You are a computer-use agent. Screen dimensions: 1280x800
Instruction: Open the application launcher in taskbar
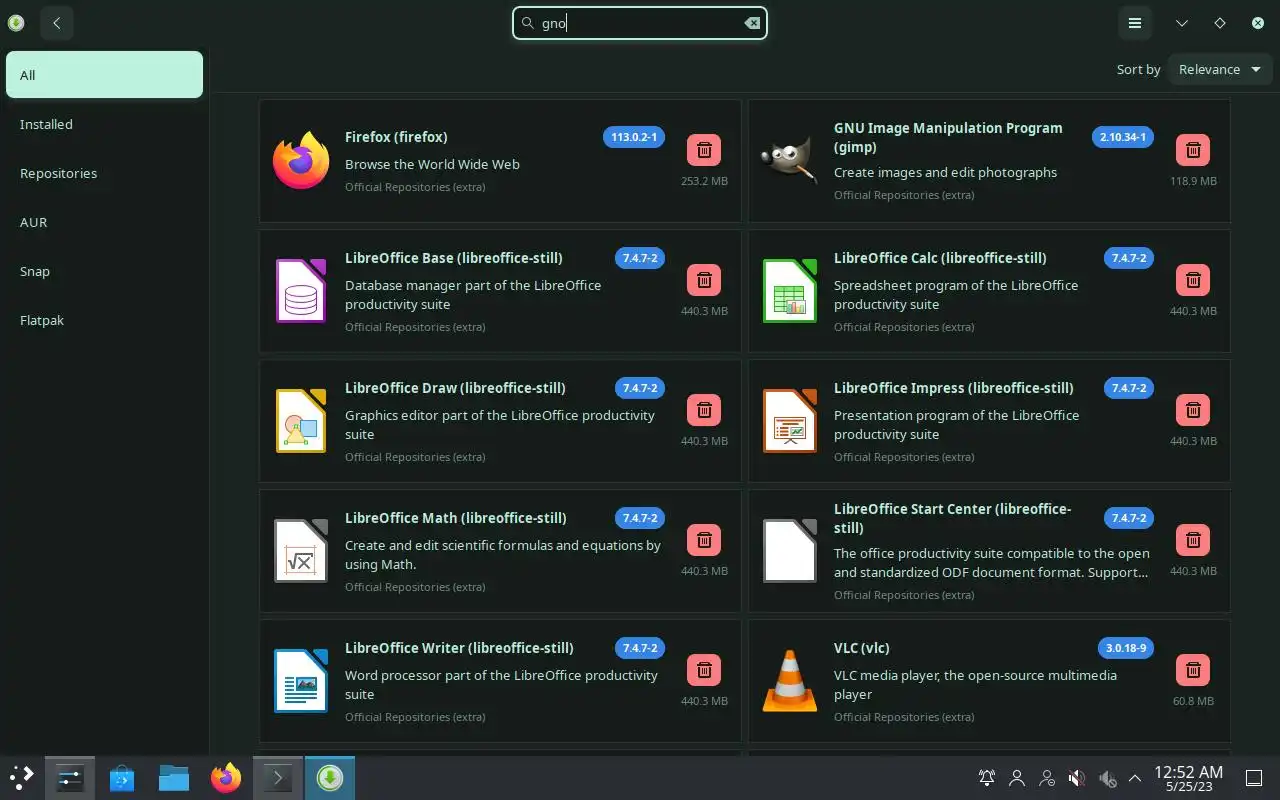[22, 778]
